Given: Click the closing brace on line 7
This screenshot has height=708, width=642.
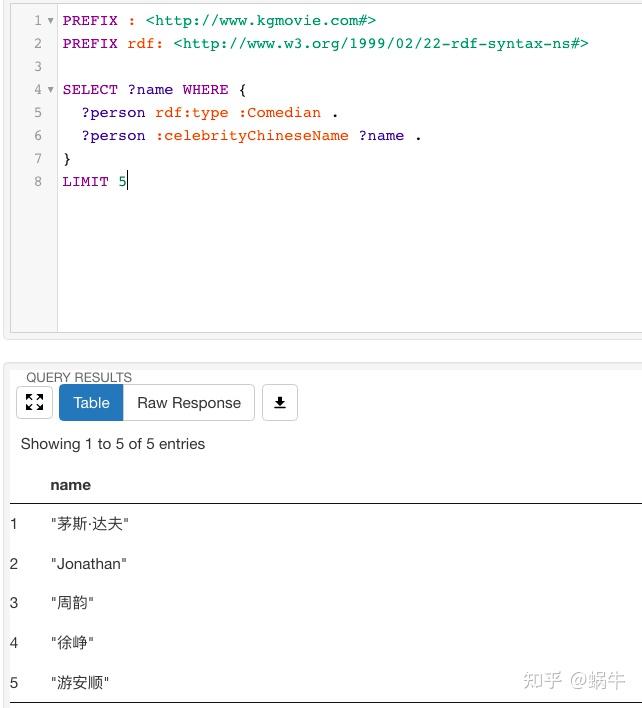Looking at the screenshot, I should [x=67, y=158].
